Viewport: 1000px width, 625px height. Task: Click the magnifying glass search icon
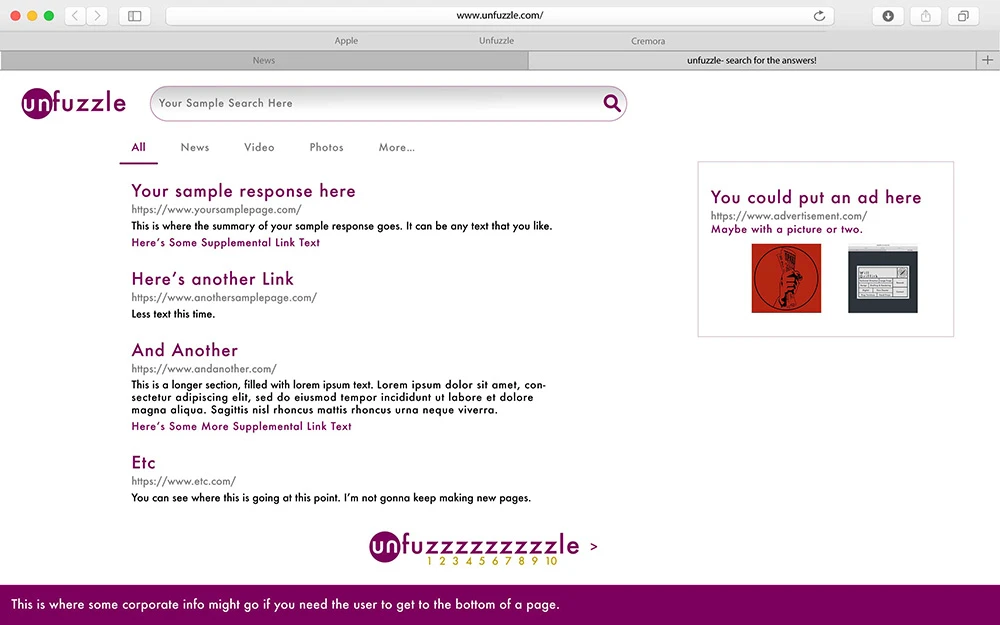611,103
